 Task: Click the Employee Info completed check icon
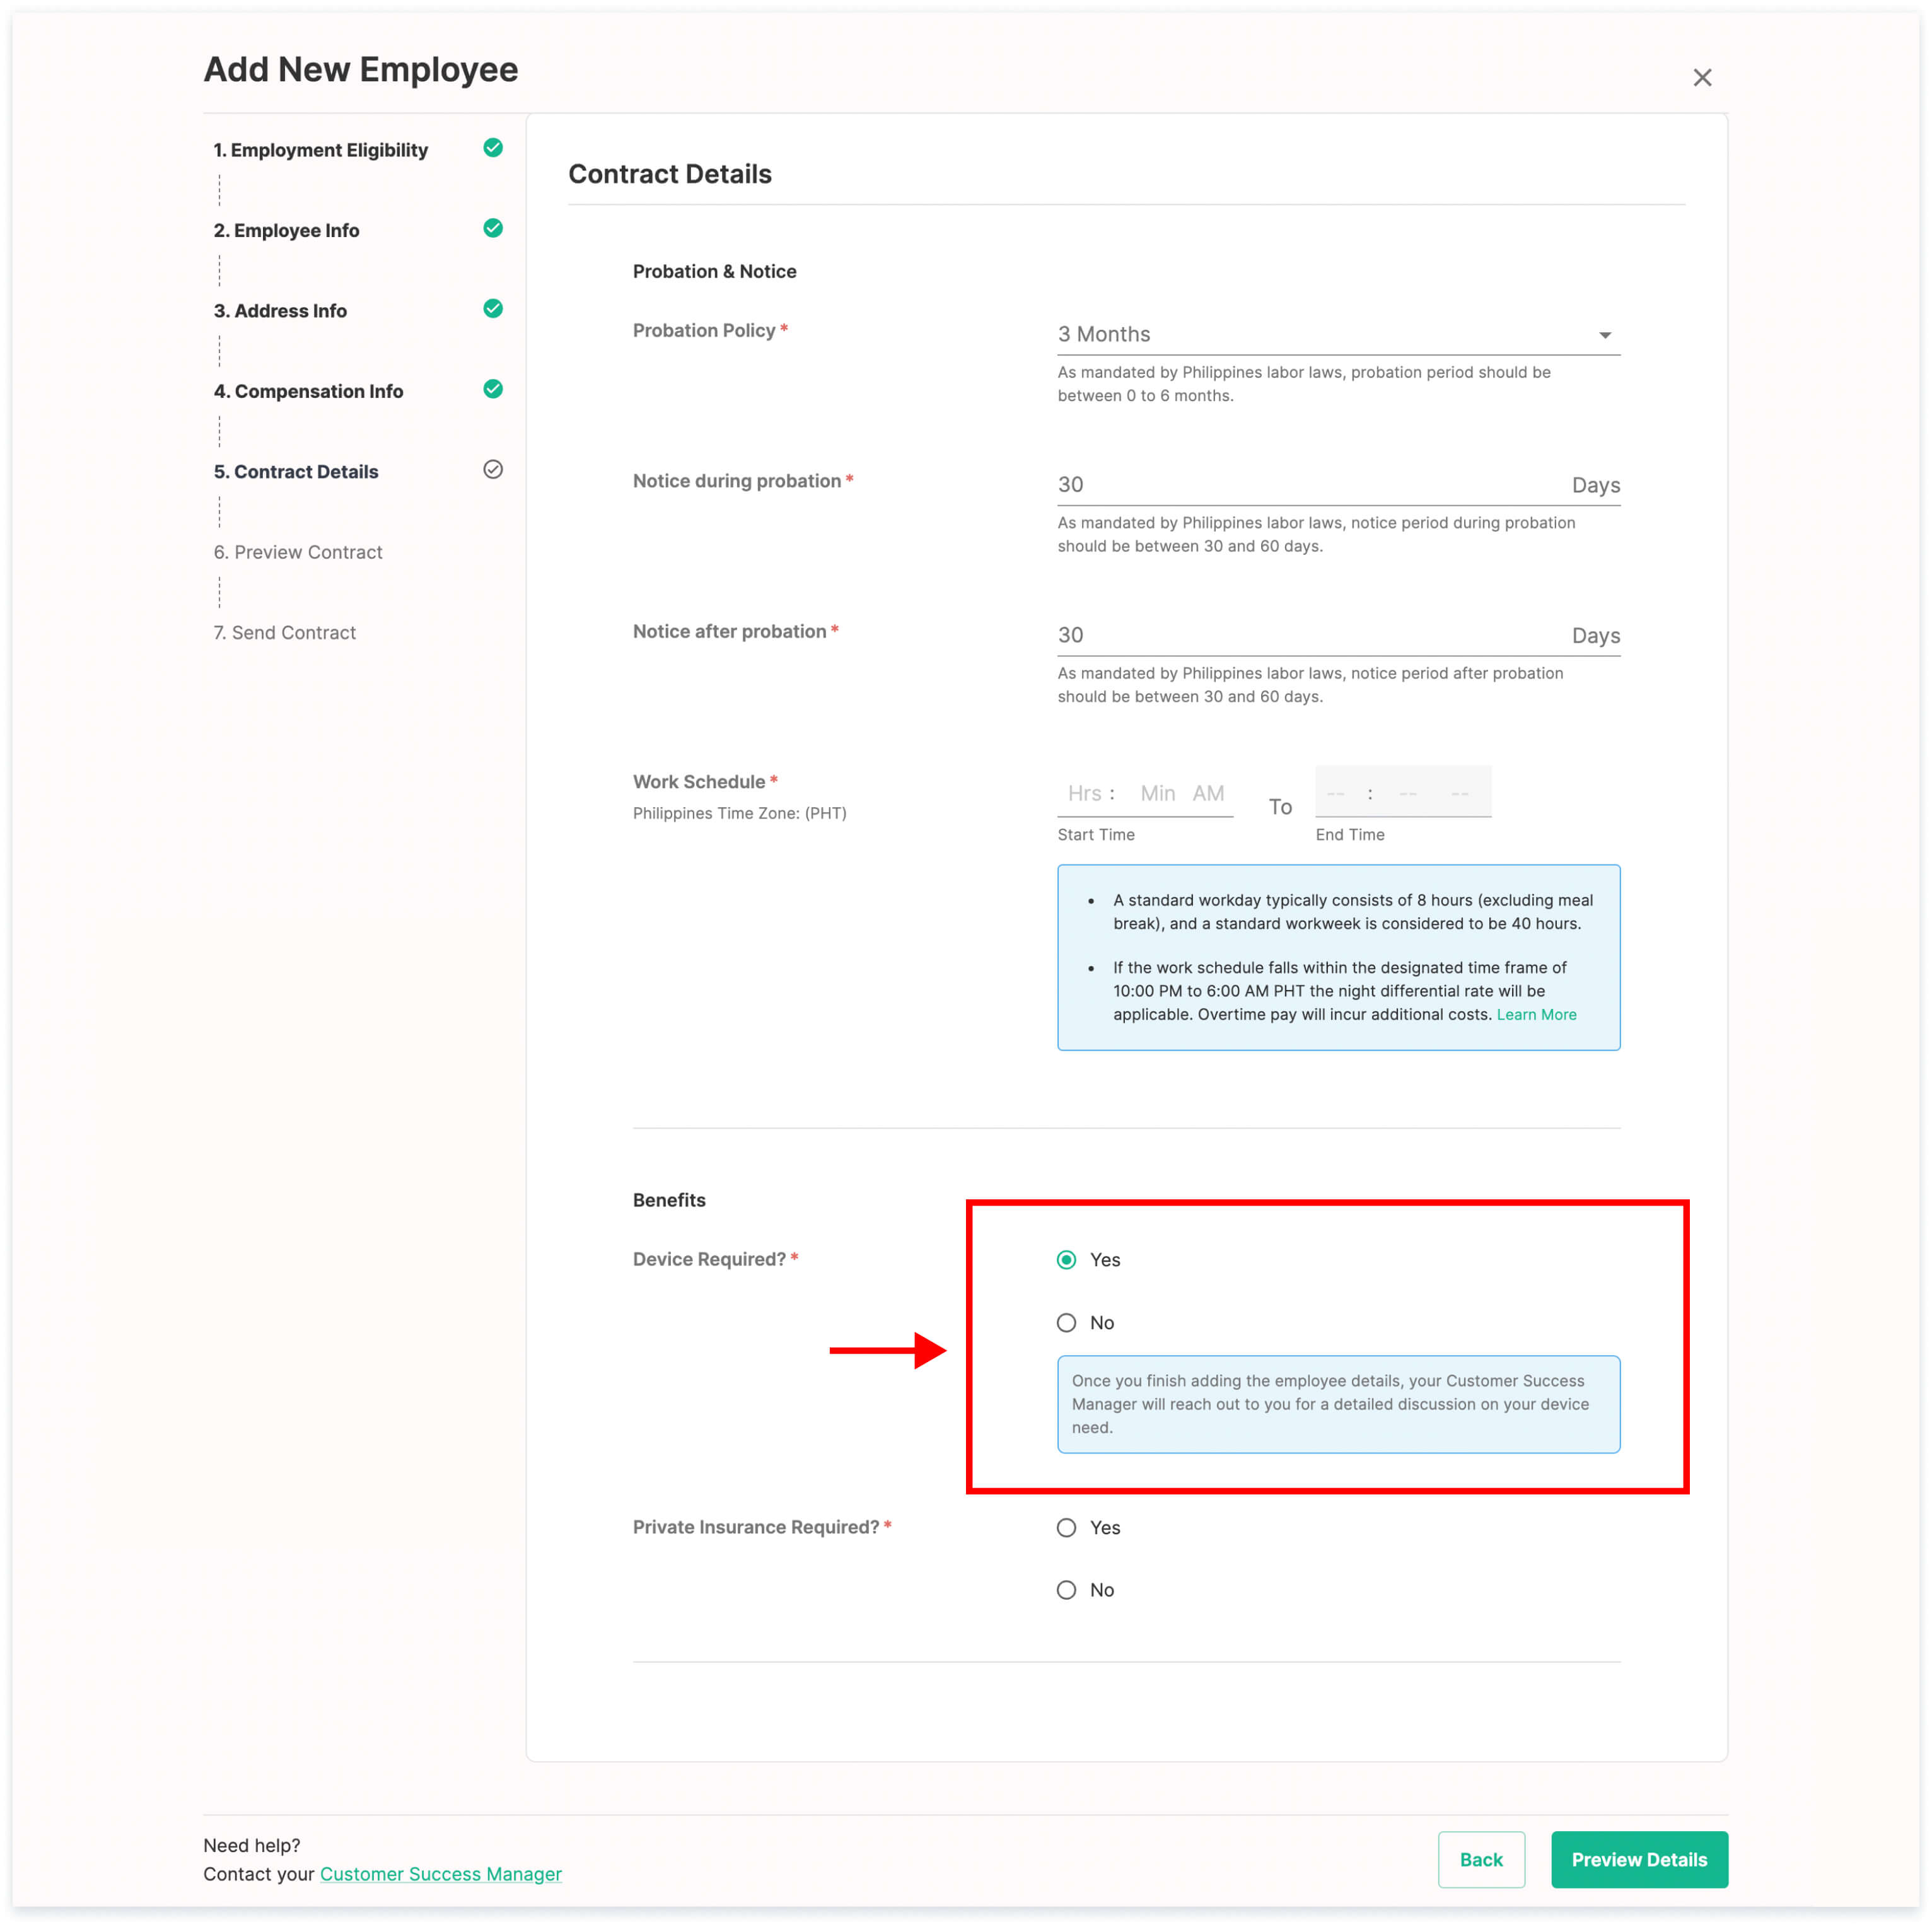coord(493,228)
